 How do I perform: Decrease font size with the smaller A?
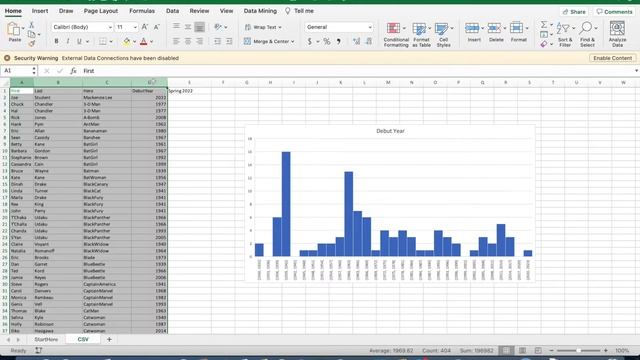point(156,27)
